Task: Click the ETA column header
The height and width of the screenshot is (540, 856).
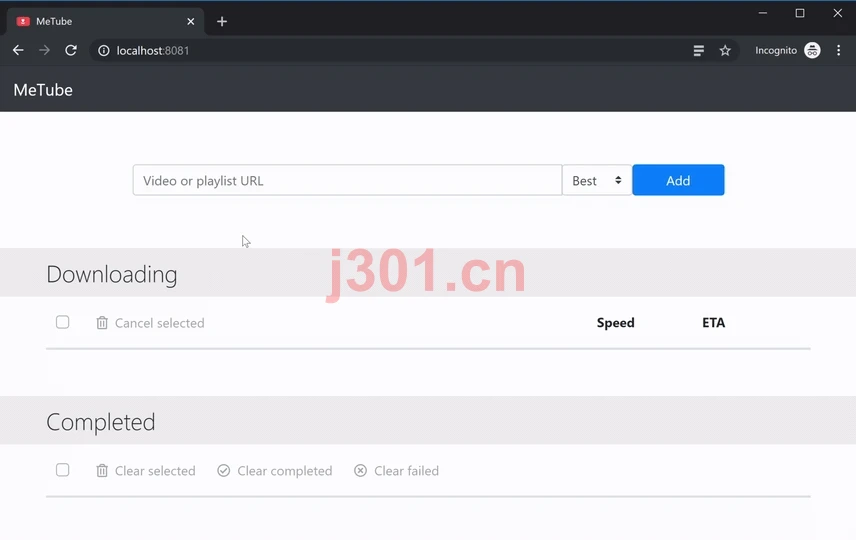Action: (714, 323)
